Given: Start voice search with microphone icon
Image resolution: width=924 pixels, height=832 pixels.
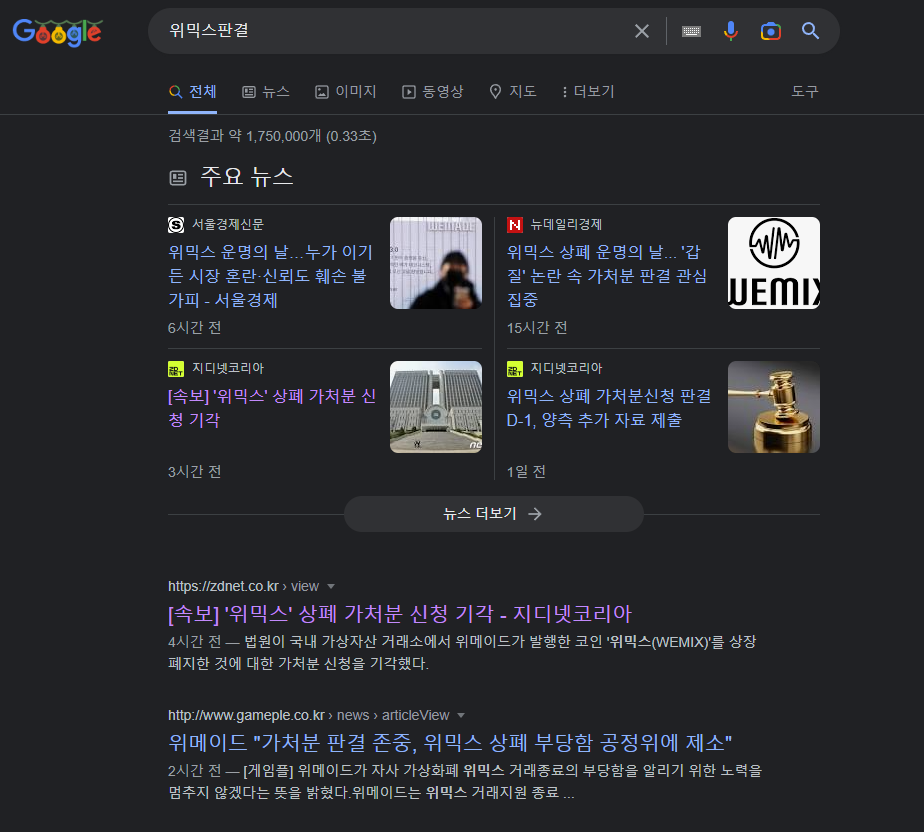Looking at the screenshot, I should pyautogui.click(x=731, y=31).
